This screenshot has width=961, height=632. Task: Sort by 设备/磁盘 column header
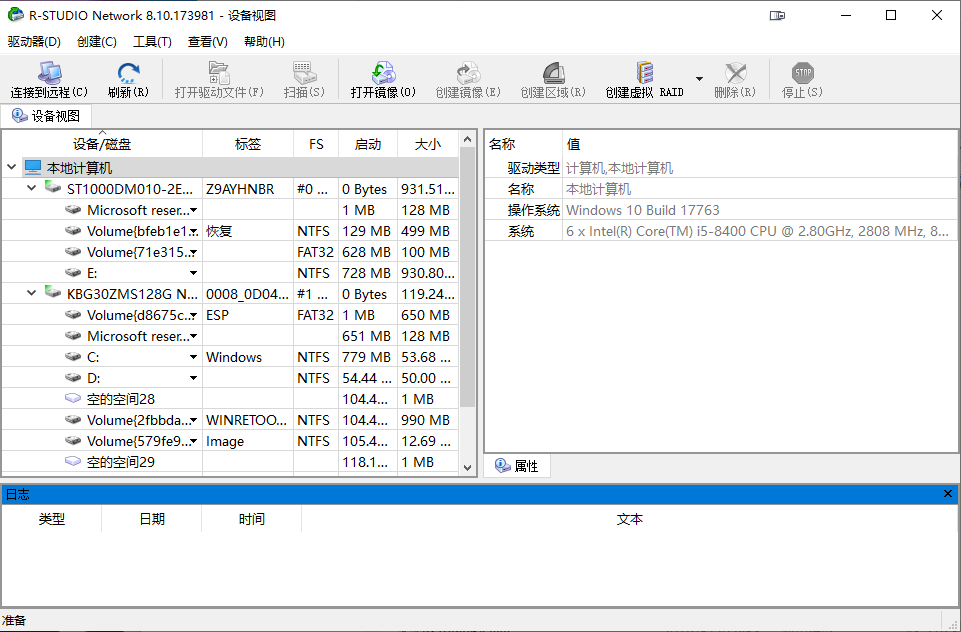(x=102, y=144)
